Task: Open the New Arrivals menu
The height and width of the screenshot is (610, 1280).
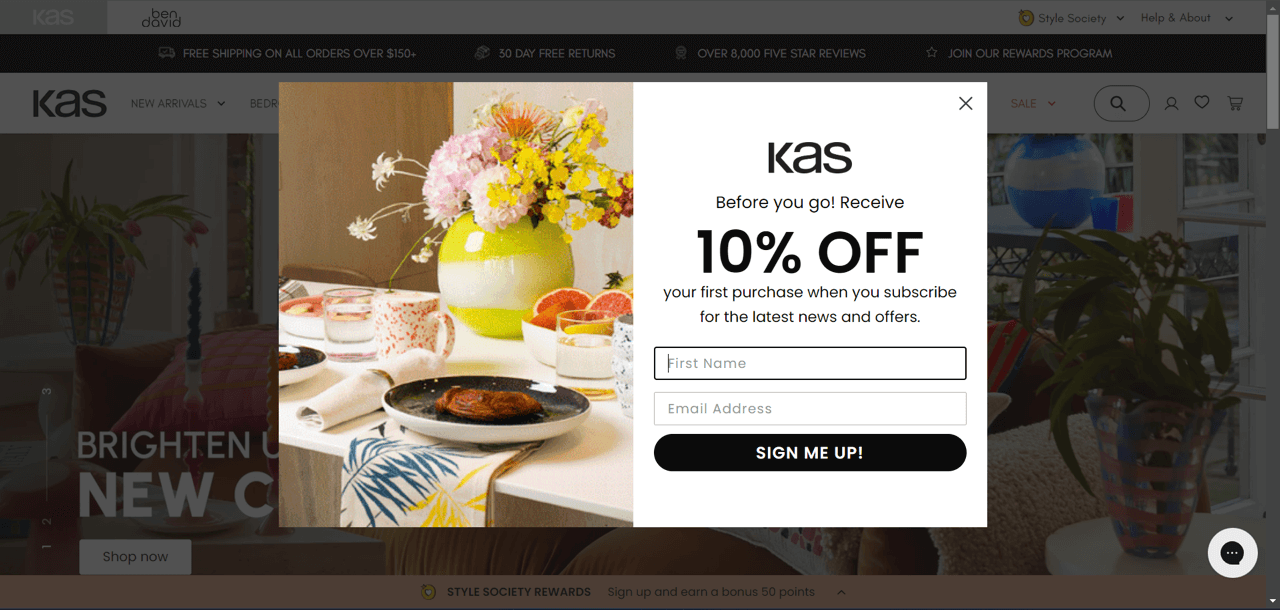Action: 178,103
